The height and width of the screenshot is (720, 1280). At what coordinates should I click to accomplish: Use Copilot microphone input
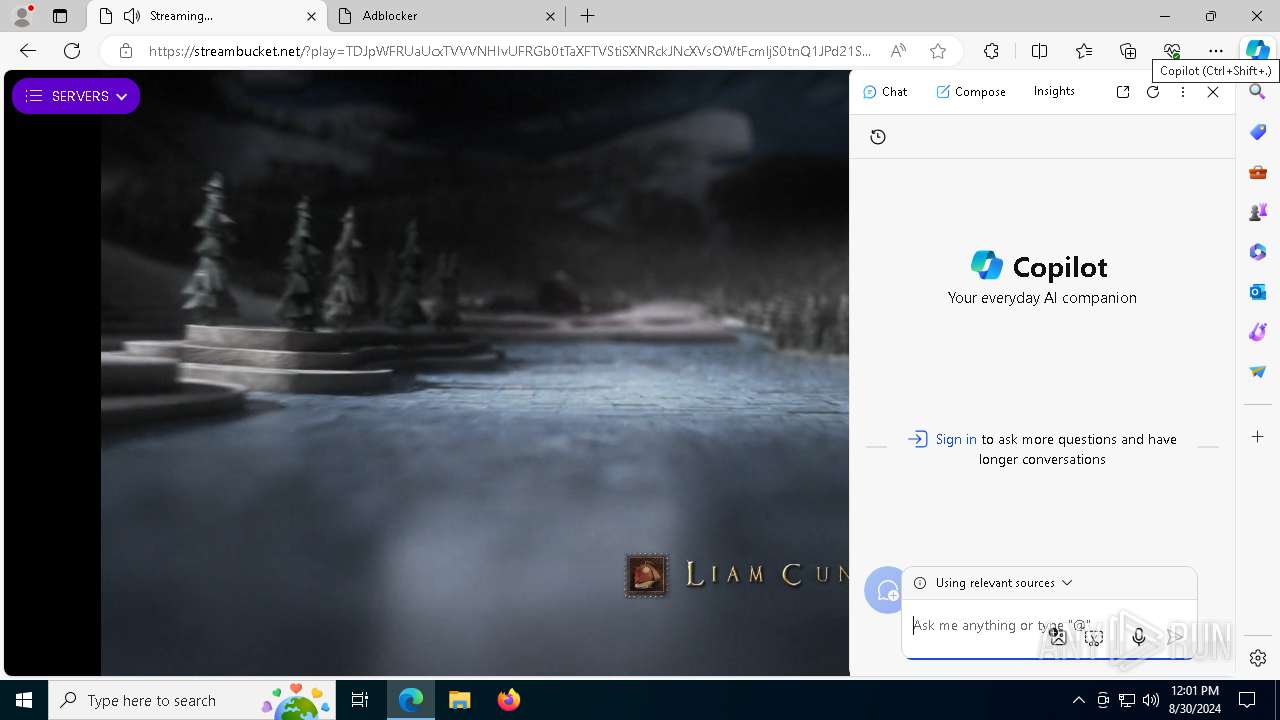[x=1138, y=637]
